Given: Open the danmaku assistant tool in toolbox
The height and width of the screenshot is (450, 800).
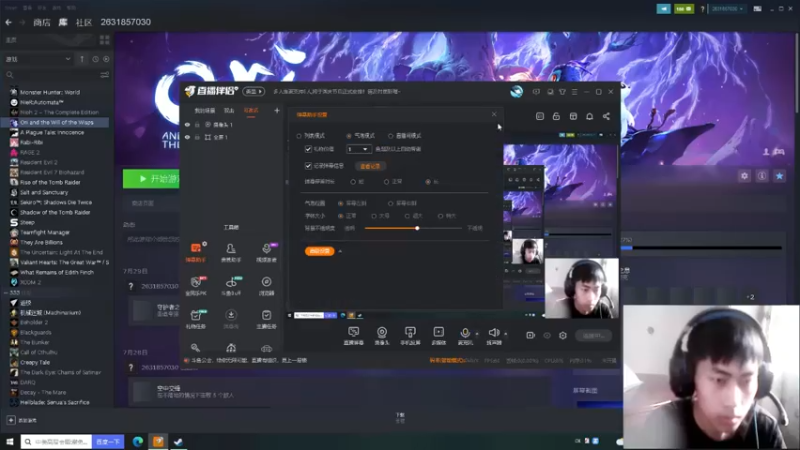Looking at the screenshot, I should [x=195, y=252].
